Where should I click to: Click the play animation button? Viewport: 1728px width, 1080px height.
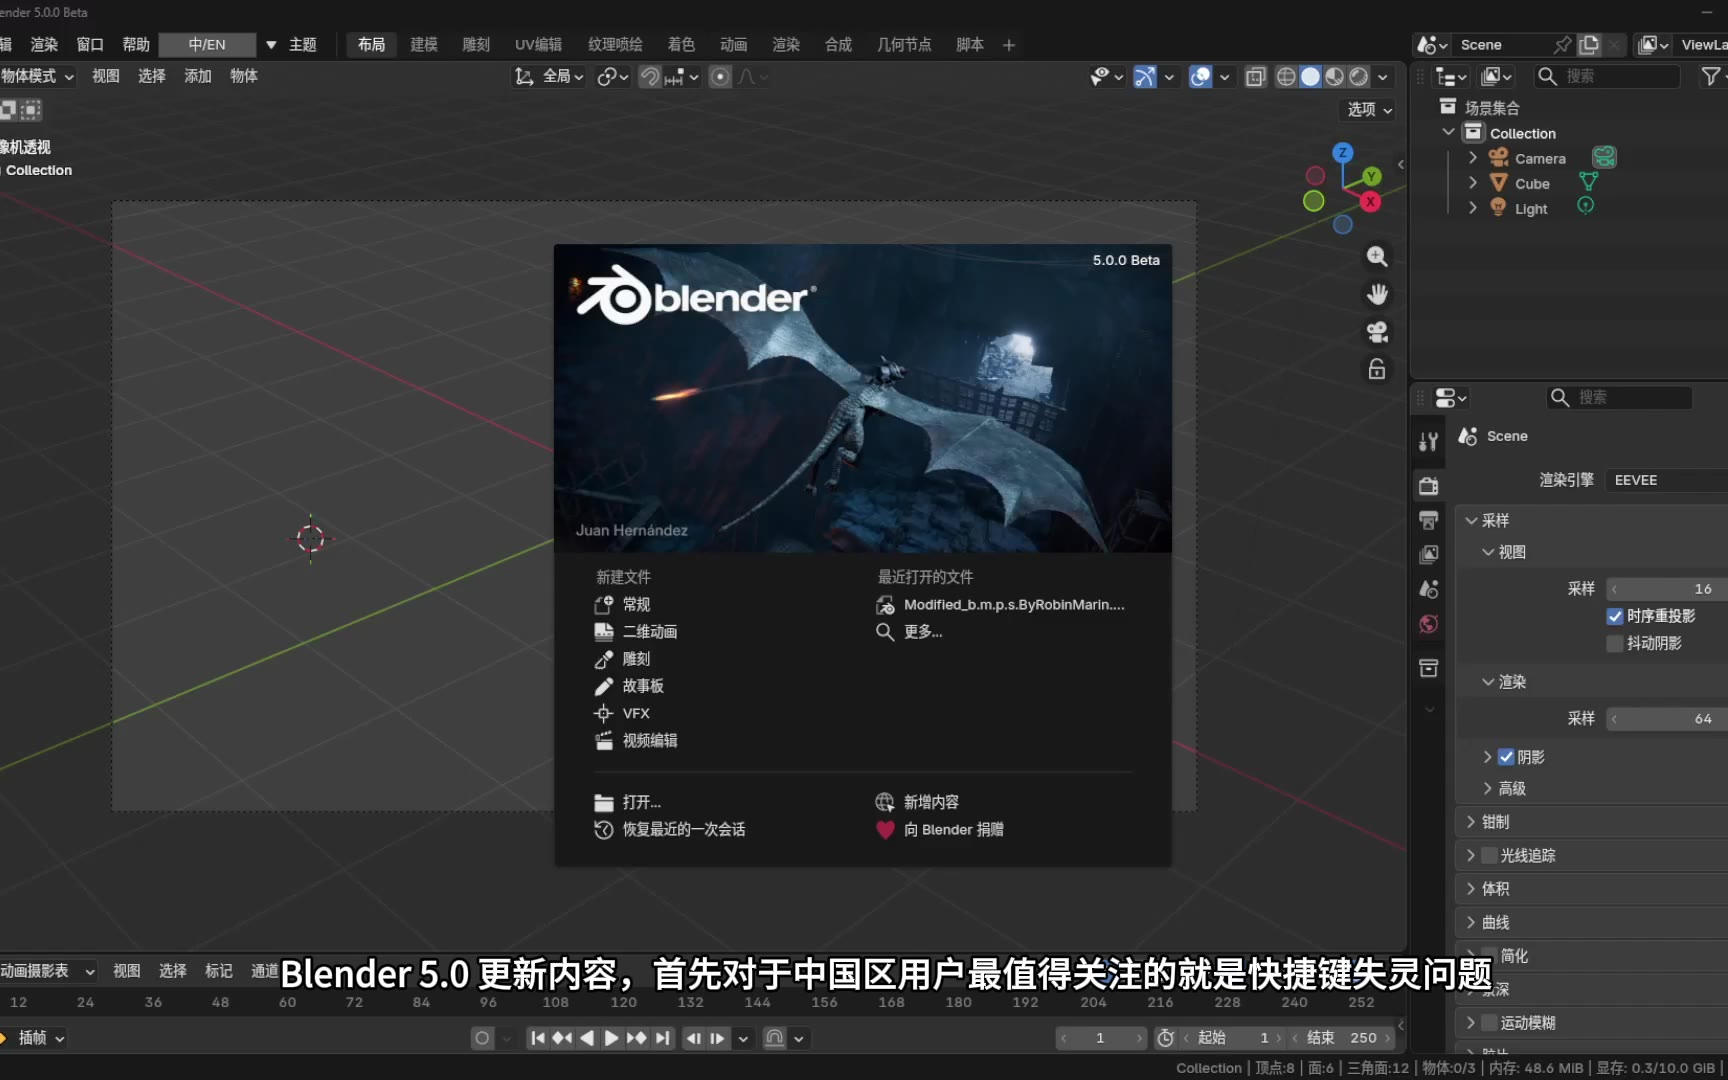pyautogui.click(x=611, y=1038)
